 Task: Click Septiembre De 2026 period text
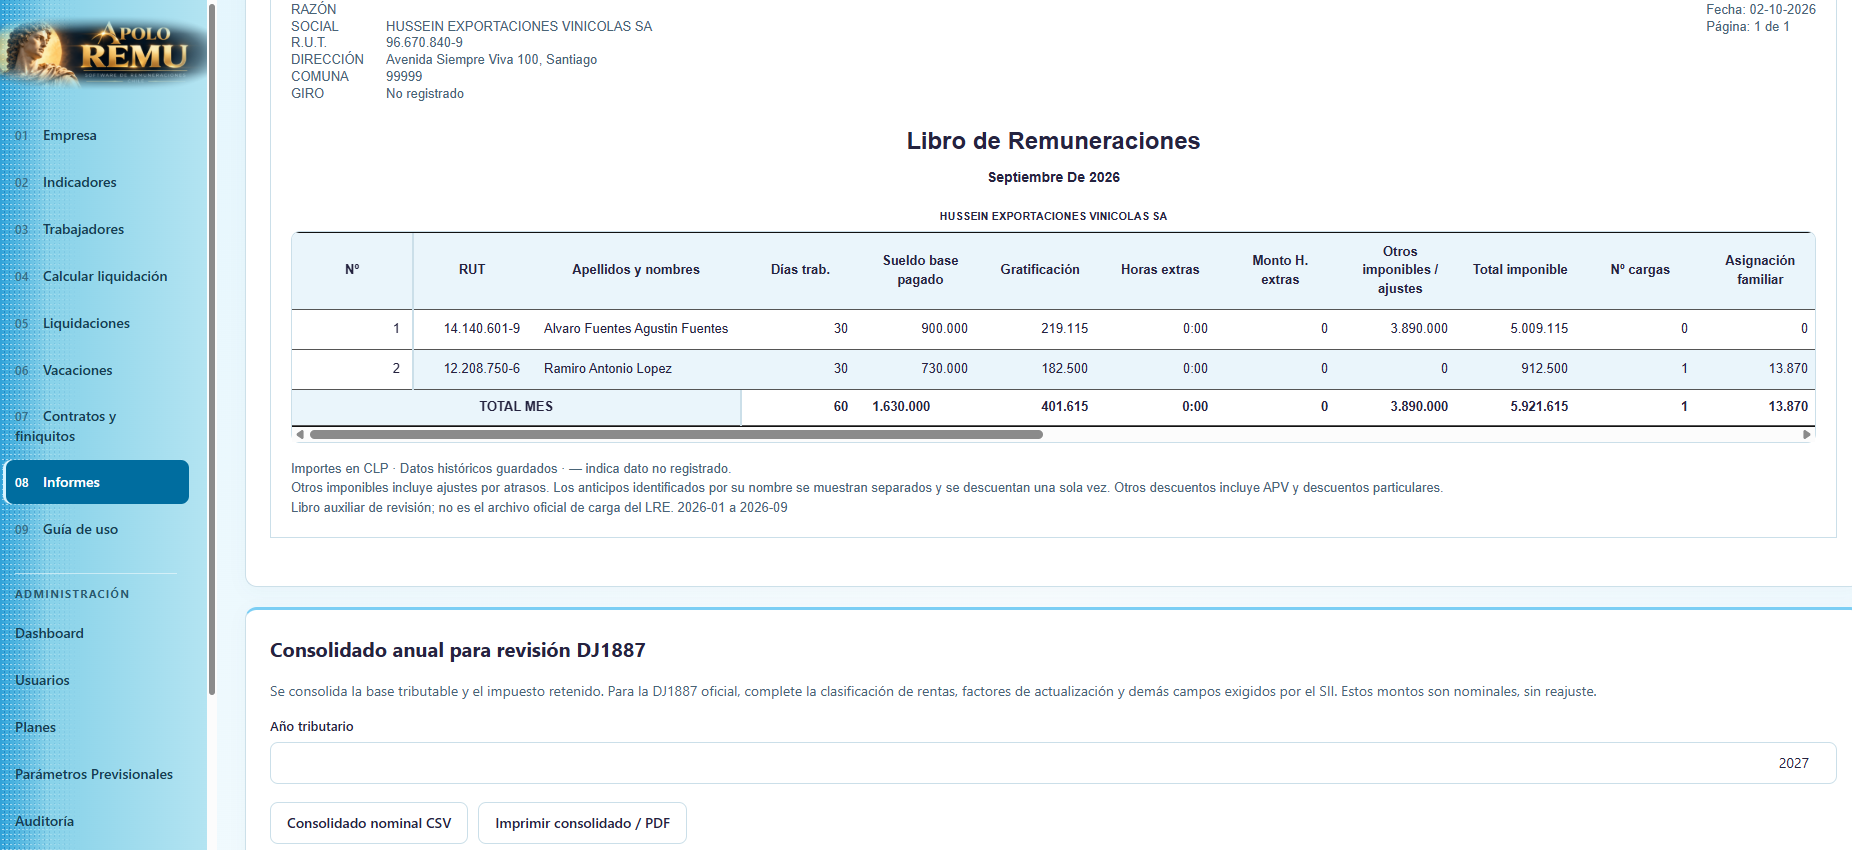click(x=1054, y=177)
